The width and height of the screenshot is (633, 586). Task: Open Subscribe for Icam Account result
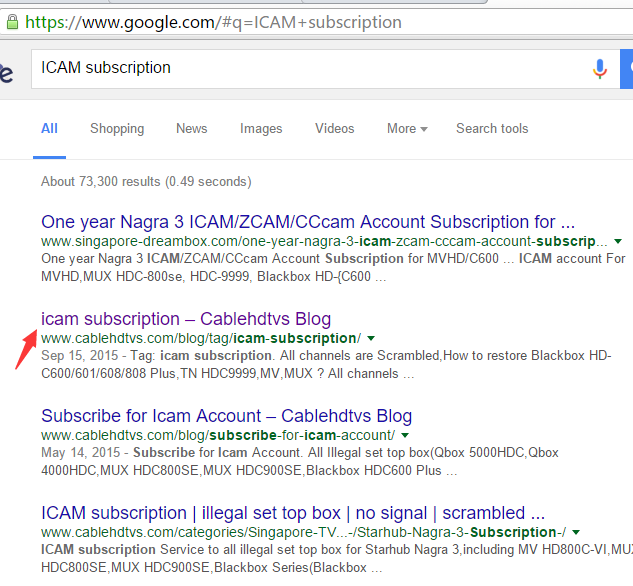pyautogui.click(x=226, y=416)
